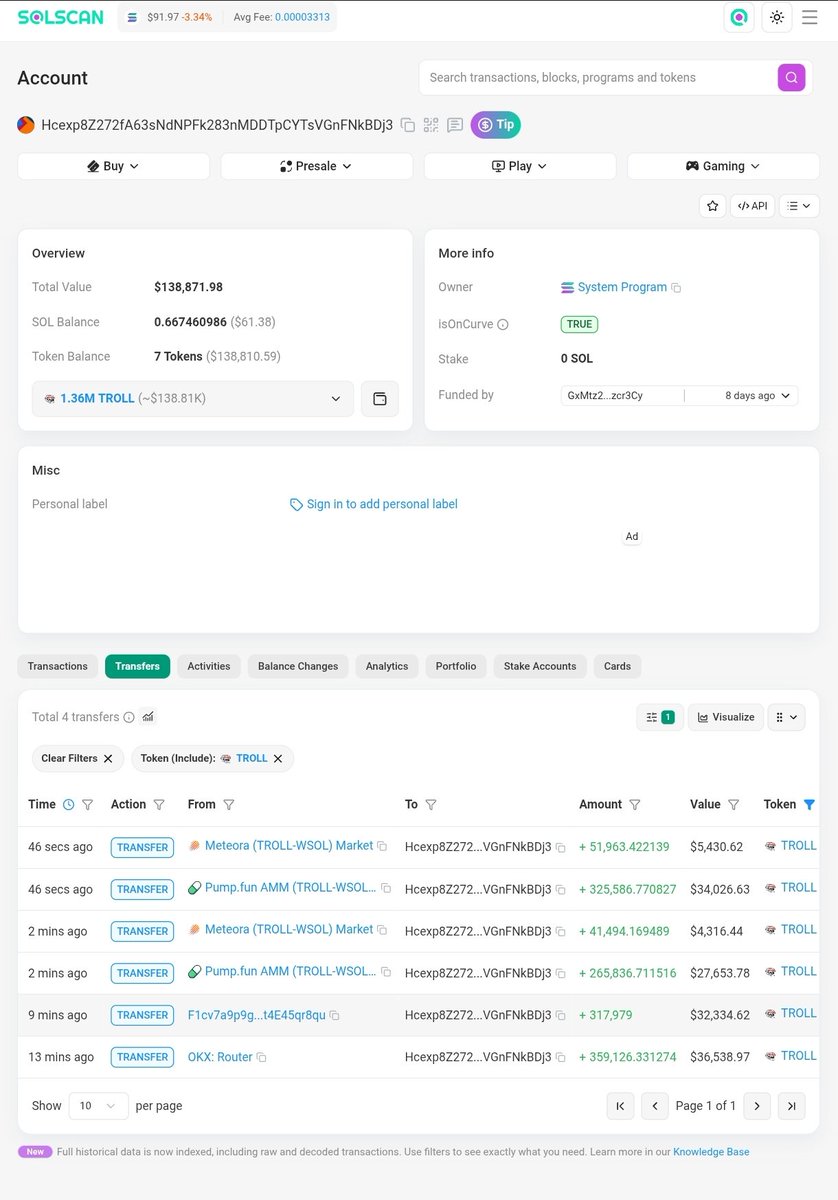Switch to the Analytics tab
The image size is (838, 1200).
click(387, 666)
